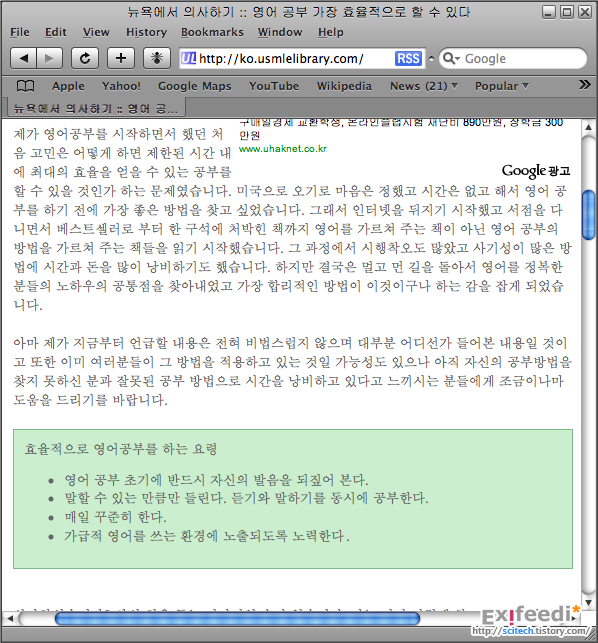Image resolution: width=598 pixels, height=643 pixels.
Task: Click the vertical scrollbar down arrow
Action: pyautogui.click(x=588, y=602)
